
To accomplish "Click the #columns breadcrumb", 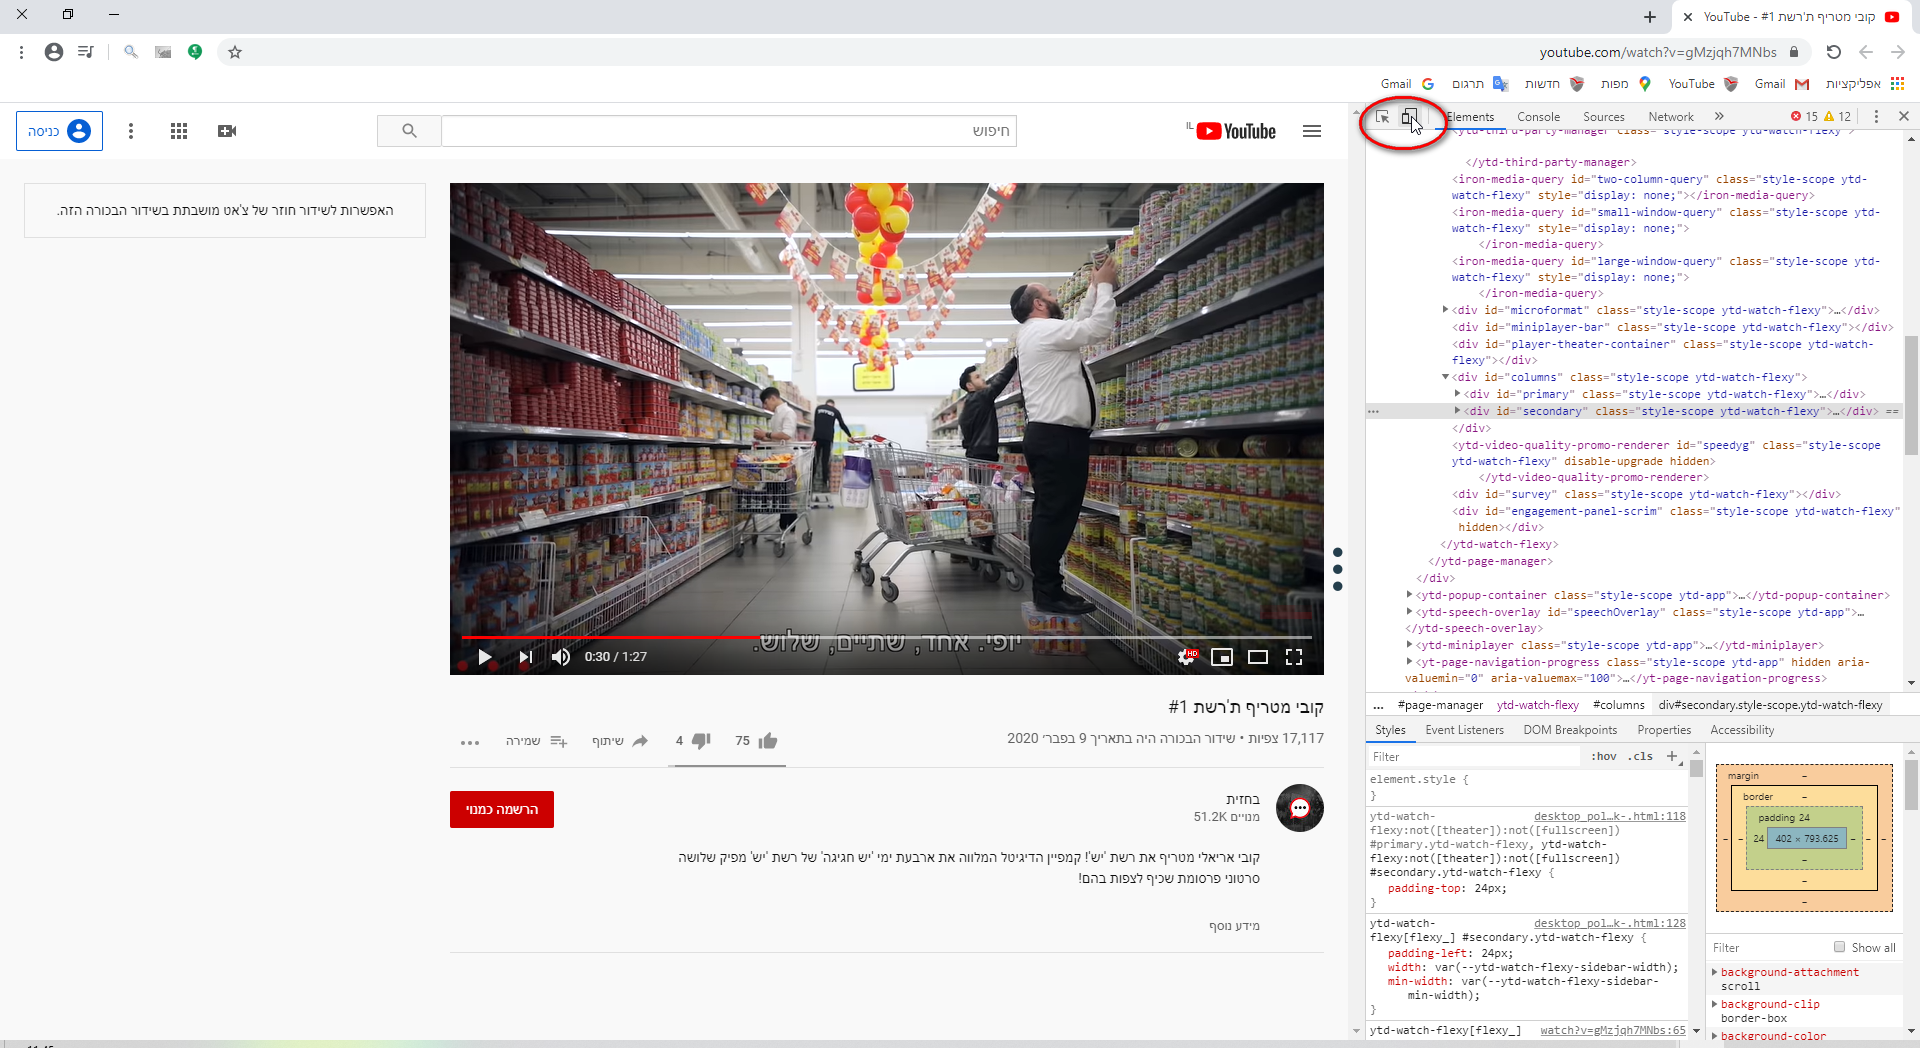I will point(1618,705).
